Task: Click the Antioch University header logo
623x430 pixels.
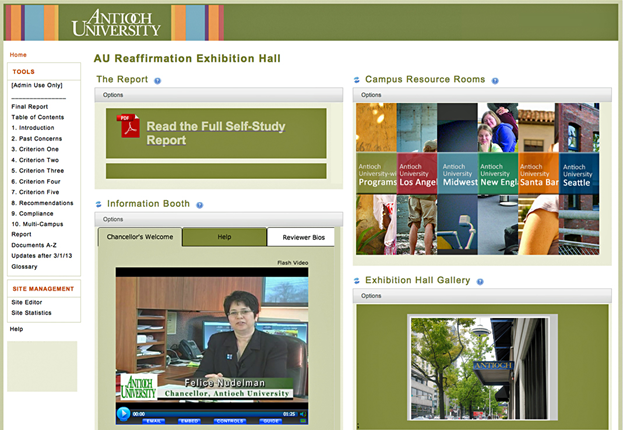Action: point(116,23)
